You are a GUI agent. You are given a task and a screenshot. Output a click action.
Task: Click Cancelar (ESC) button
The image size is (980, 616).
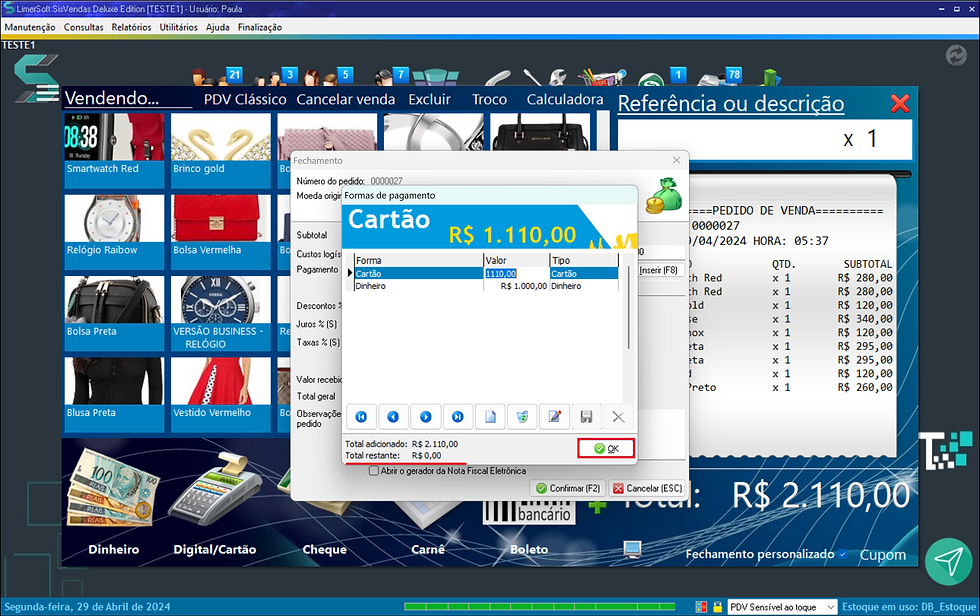(647, 488)
